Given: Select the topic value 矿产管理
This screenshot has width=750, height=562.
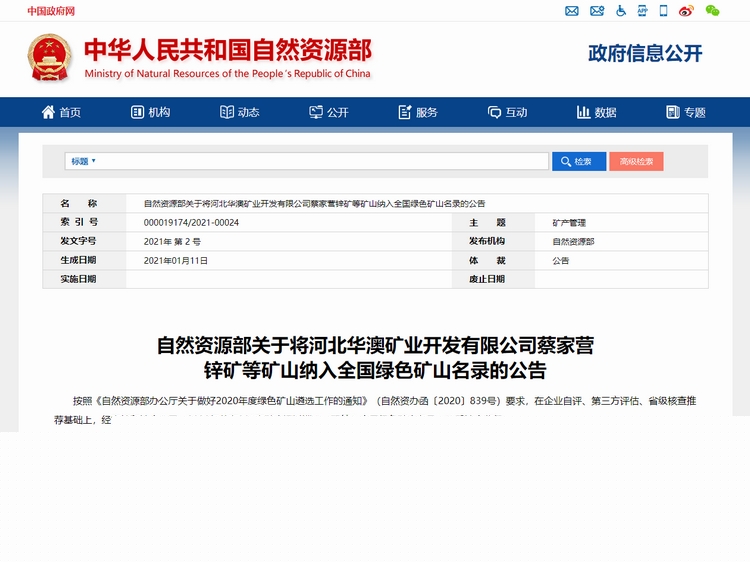Looking at the screenshot, I should click(x=569, y=223).
